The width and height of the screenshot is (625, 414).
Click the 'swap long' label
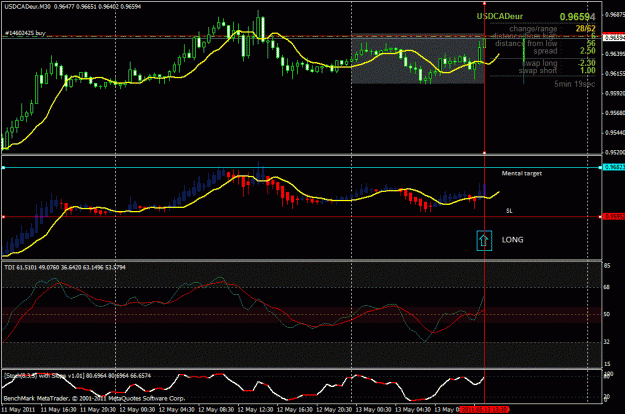click(539, 63)
